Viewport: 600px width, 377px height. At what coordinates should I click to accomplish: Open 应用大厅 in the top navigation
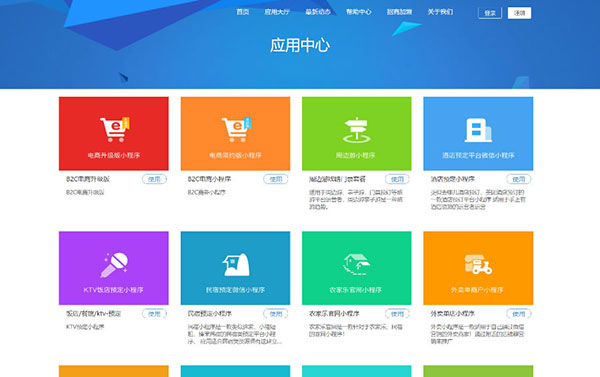click(x=277, y=12)
